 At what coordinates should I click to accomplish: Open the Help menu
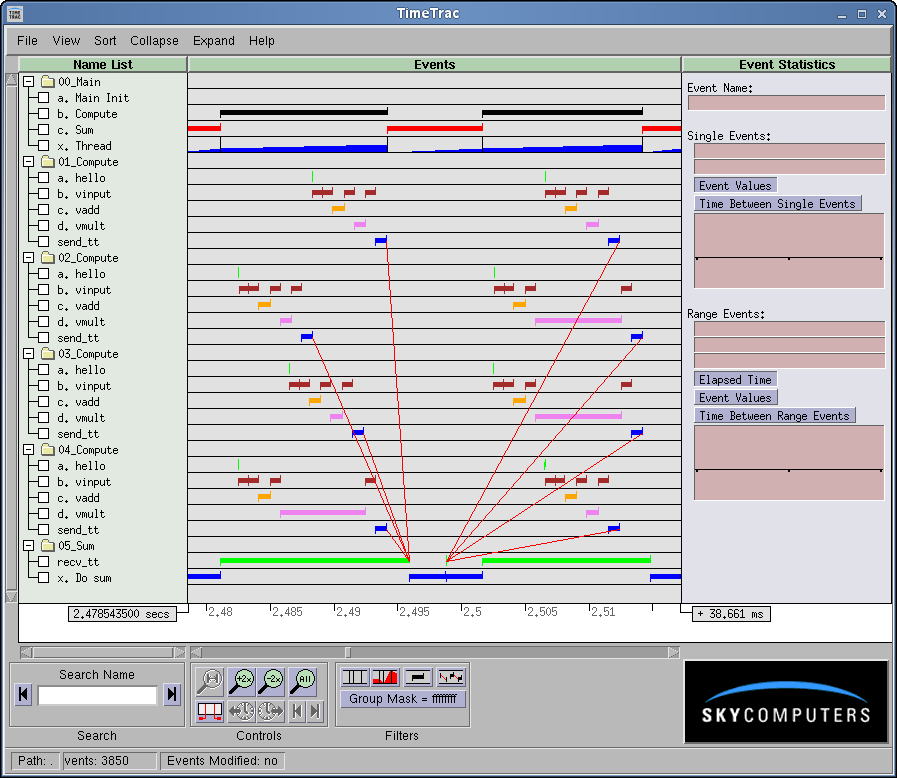point(262,41)
